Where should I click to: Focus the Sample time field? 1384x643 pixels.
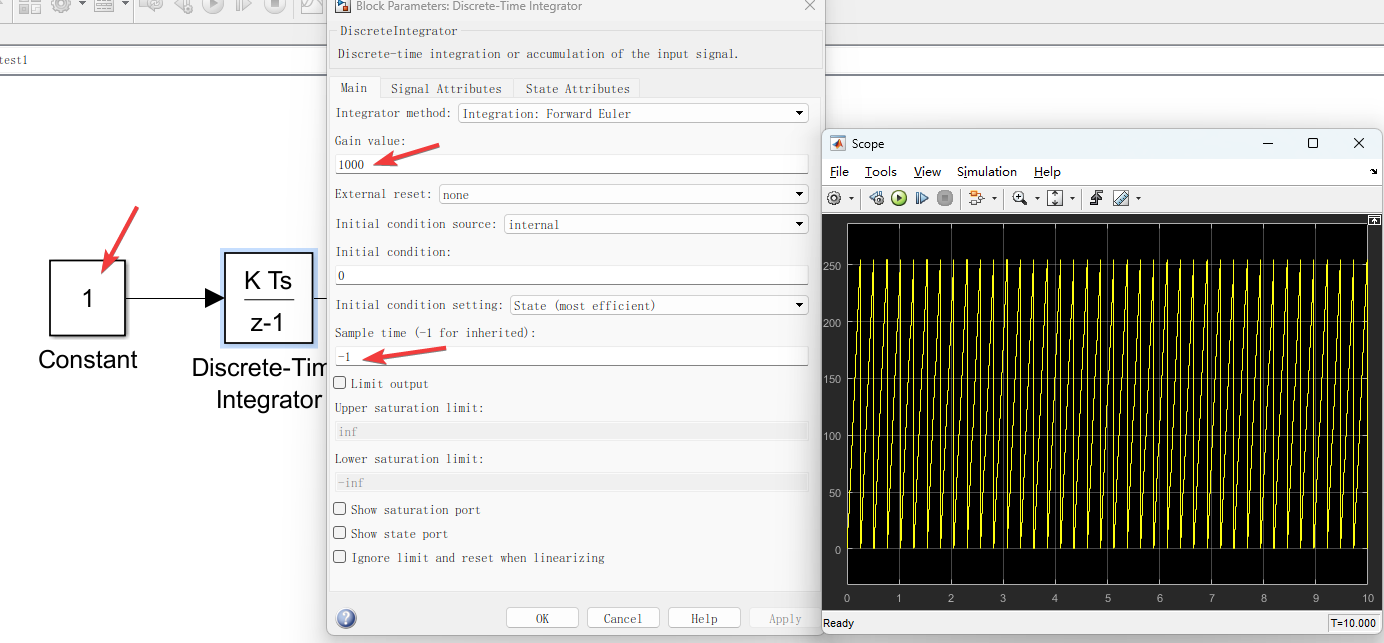pos(571,356)
